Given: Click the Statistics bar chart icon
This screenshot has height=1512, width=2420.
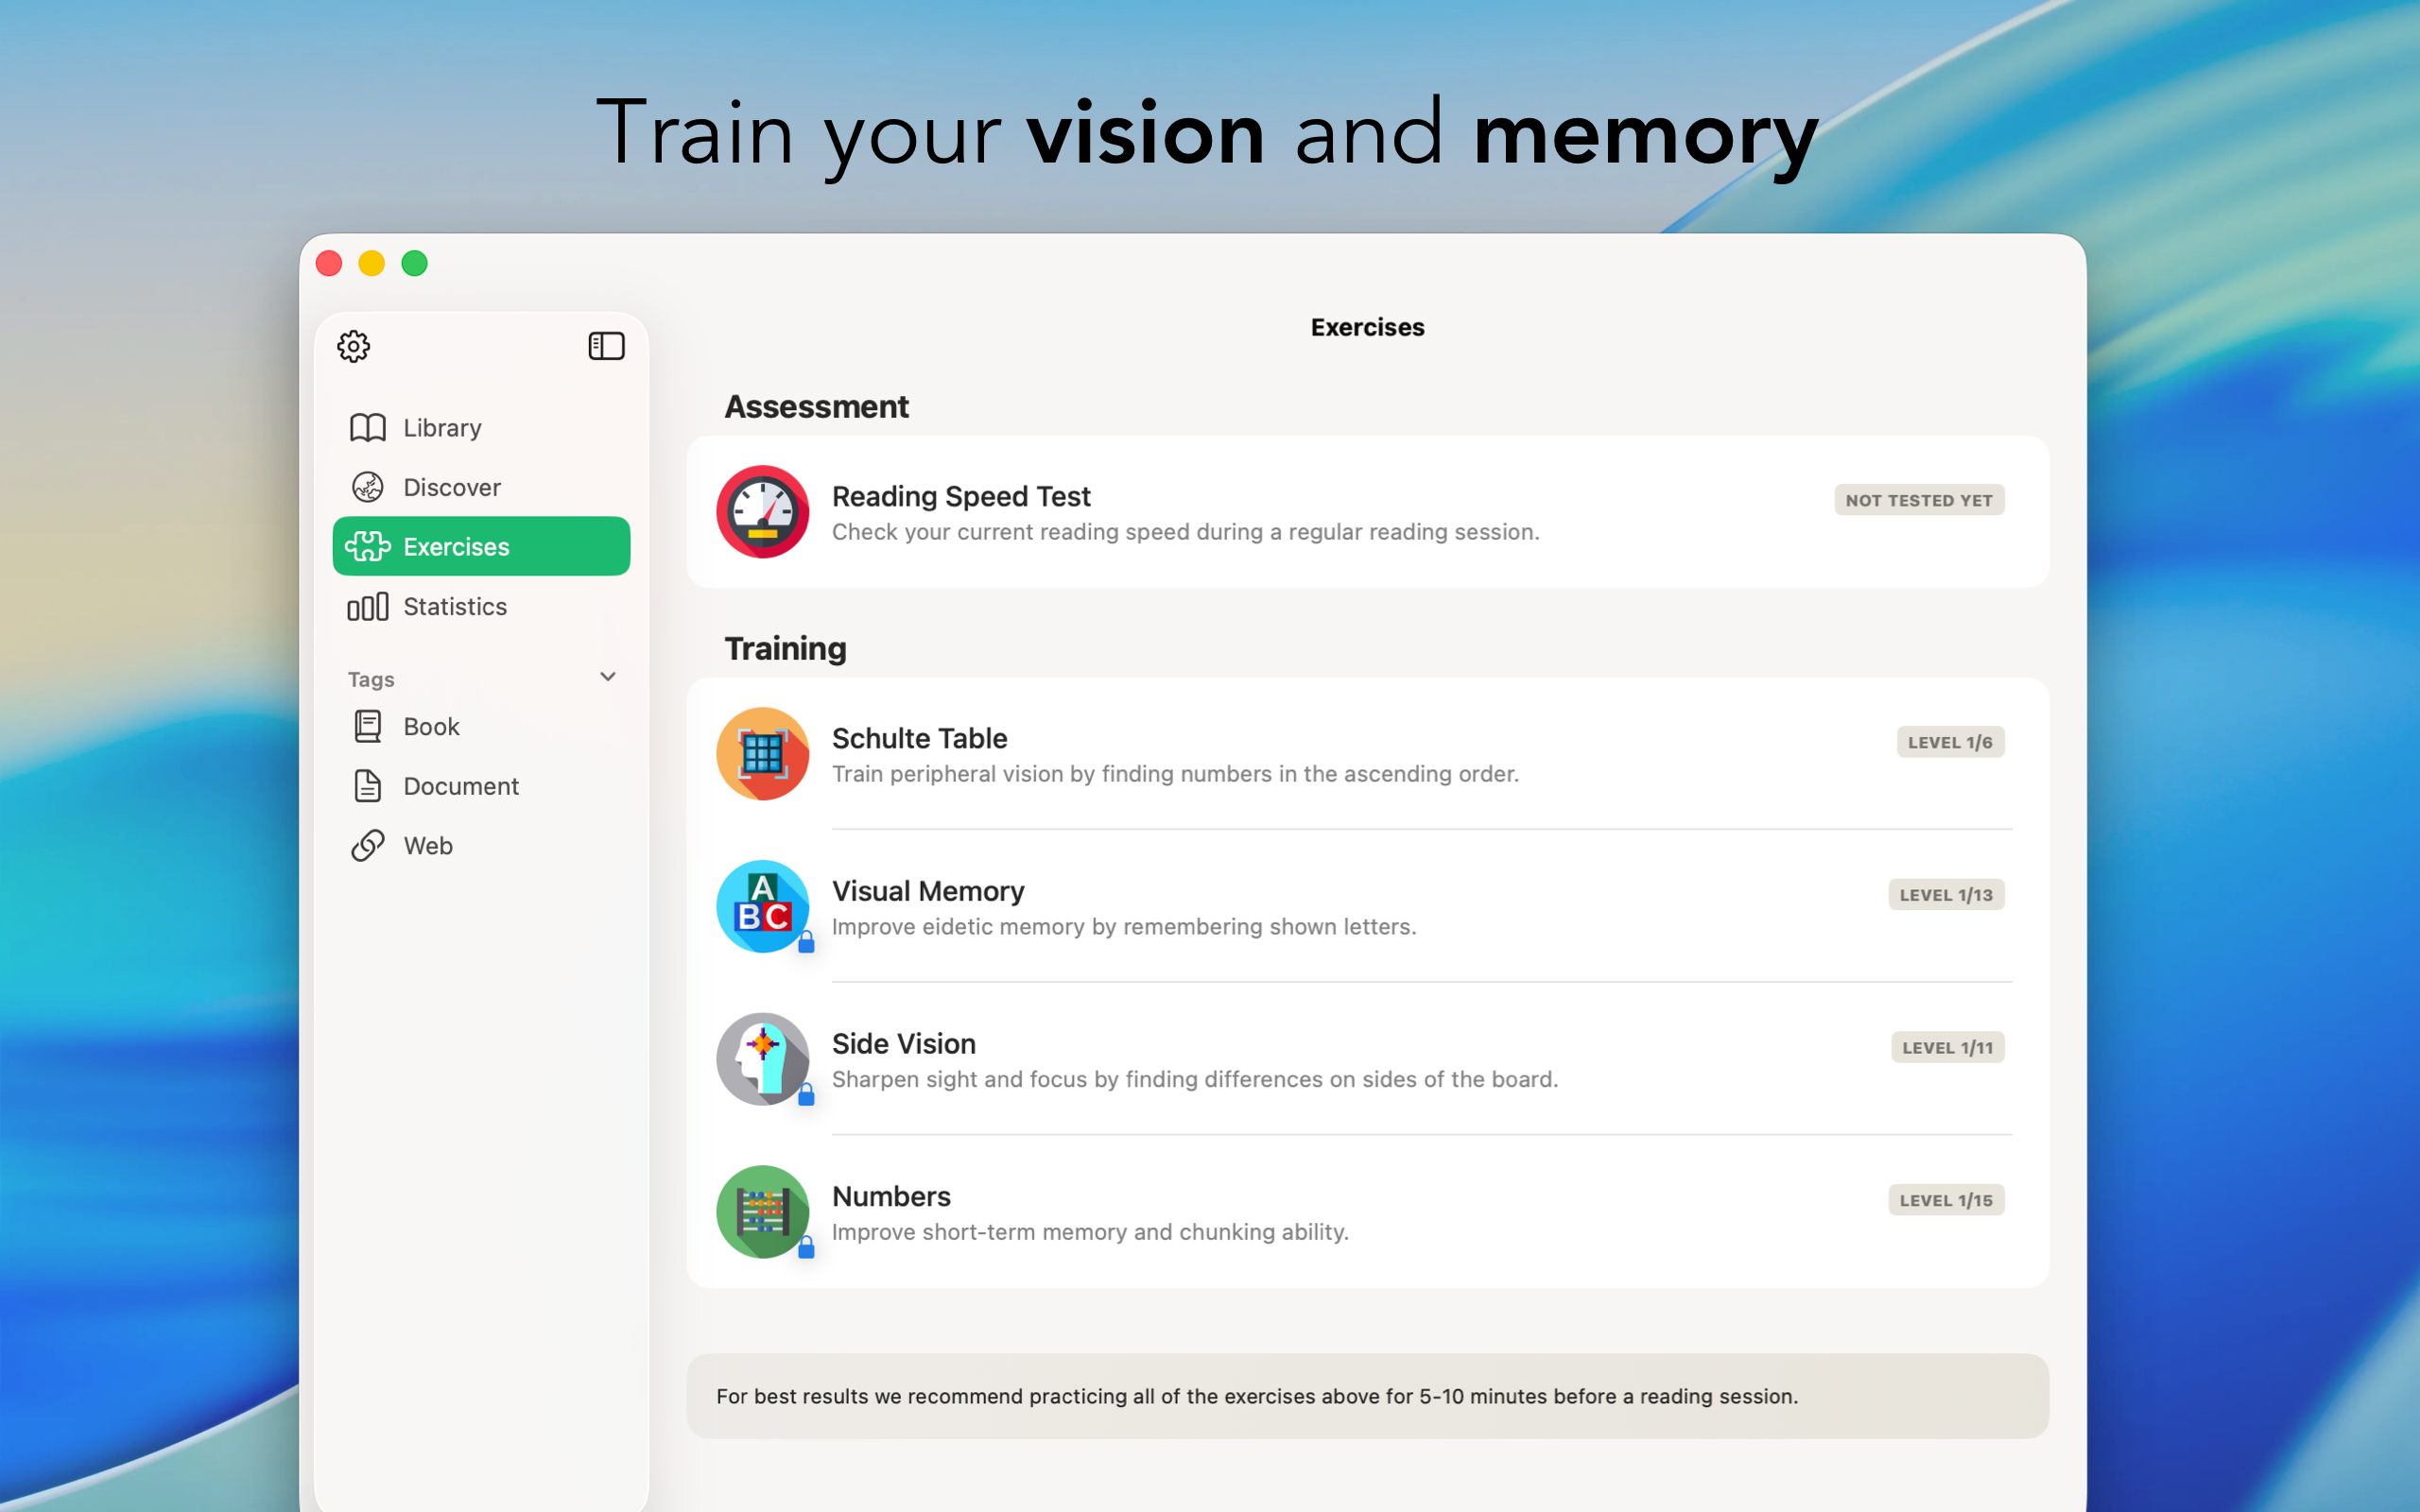Looking at the screenshot, I should (x=368, y=606).
